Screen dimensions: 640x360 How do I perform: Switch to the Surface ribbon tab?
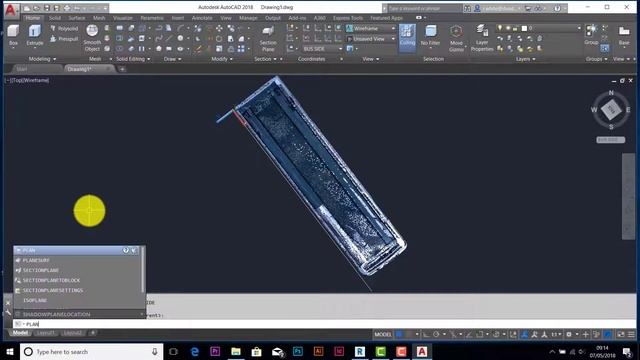[x=76, y=18]
